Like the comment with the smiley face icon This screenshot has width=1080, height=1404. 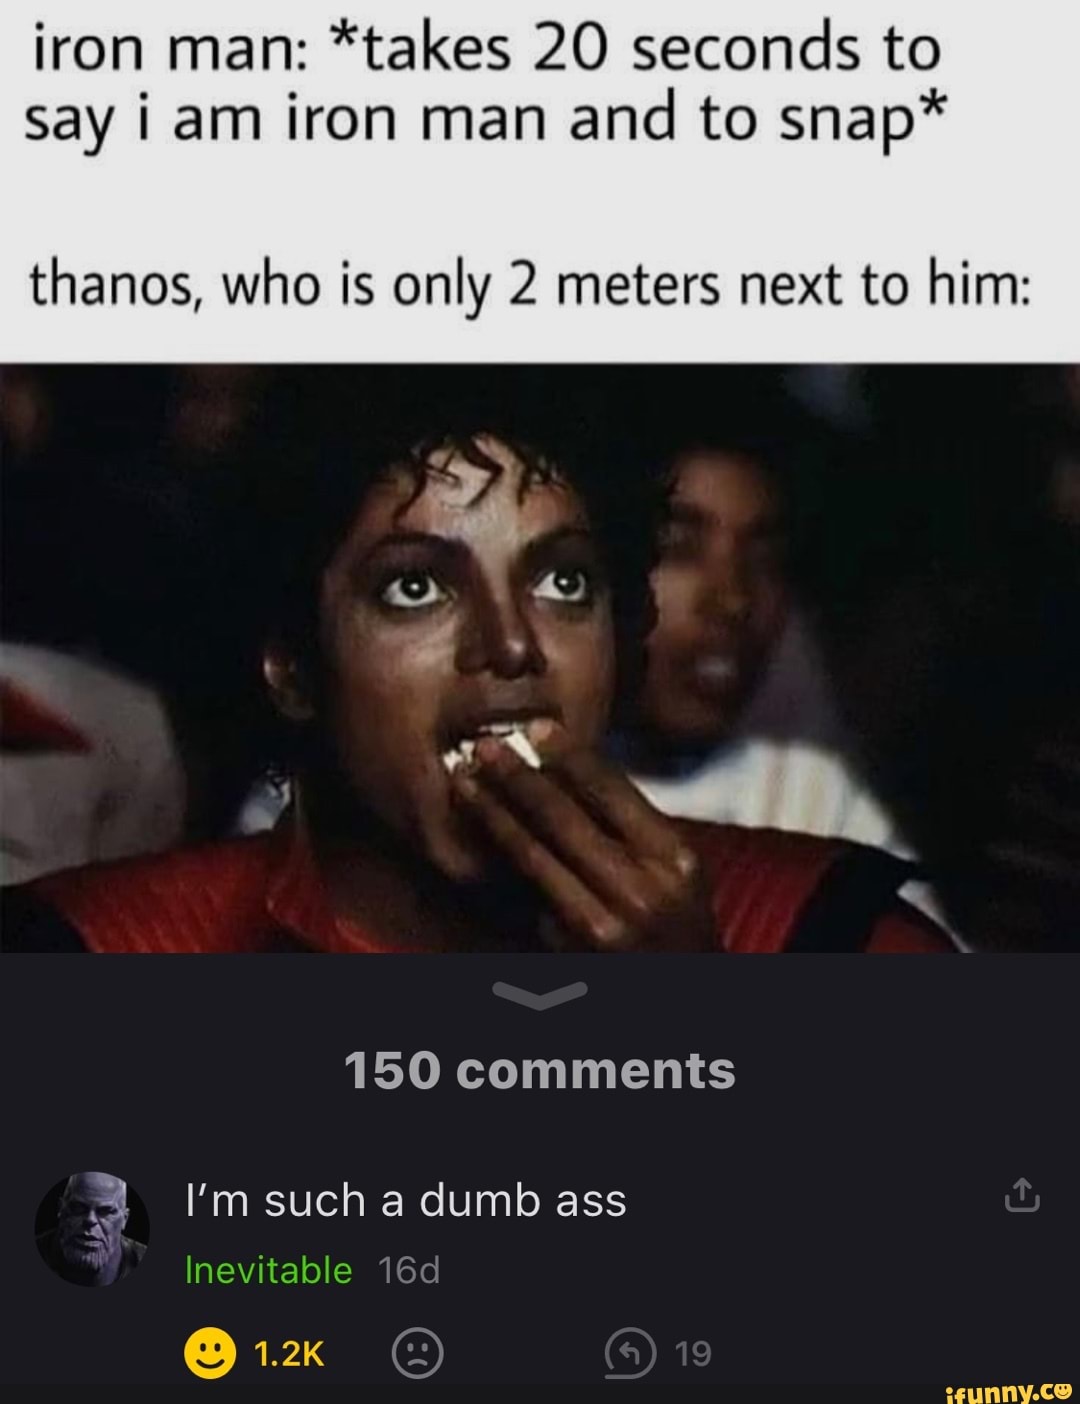[210, 1354]
